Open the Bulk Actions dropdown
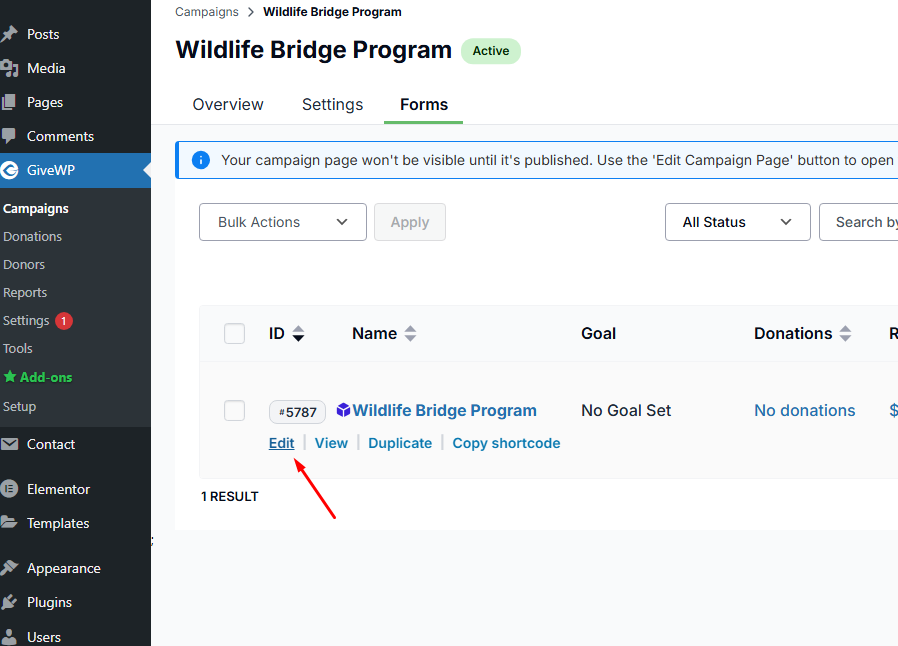The image size is (898, 646). point(283,222)
